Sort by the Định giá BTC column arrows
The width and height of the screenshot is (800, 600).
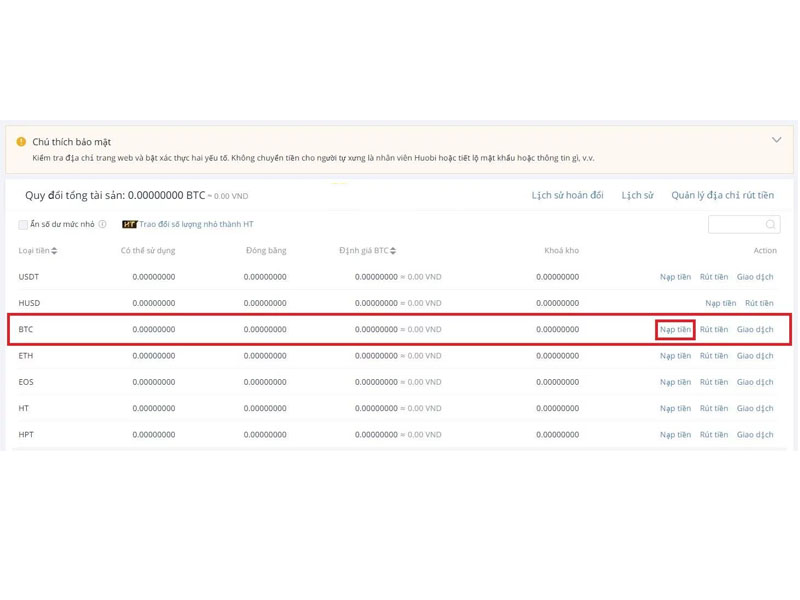coord(392,251)
